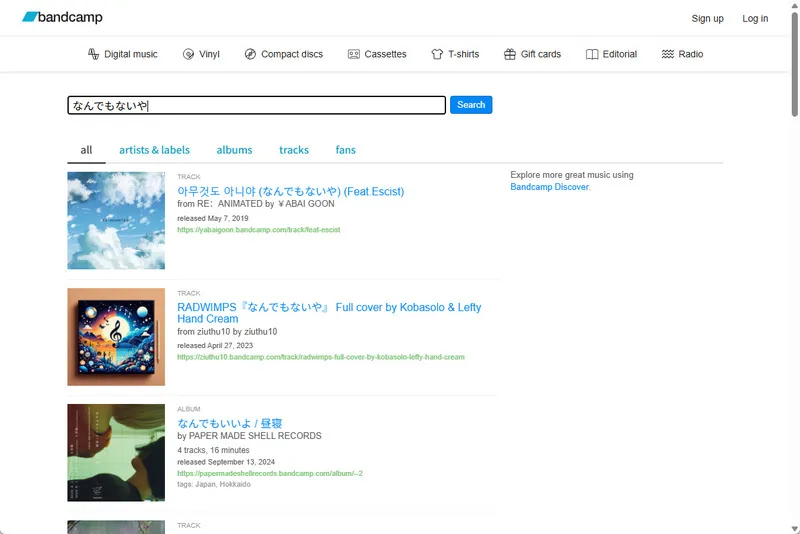Click the blue Search button
This screenshot has height=534, width=800.
tap(471, 105)
